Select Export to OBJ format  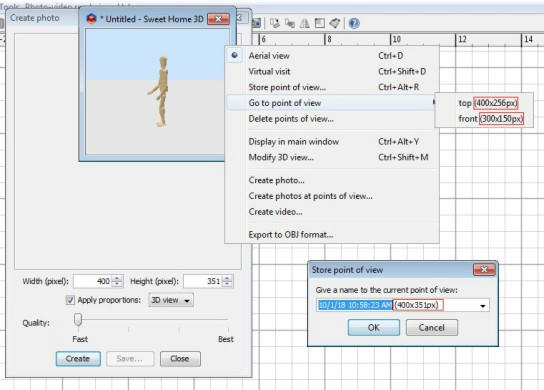(x=332, y=235)
